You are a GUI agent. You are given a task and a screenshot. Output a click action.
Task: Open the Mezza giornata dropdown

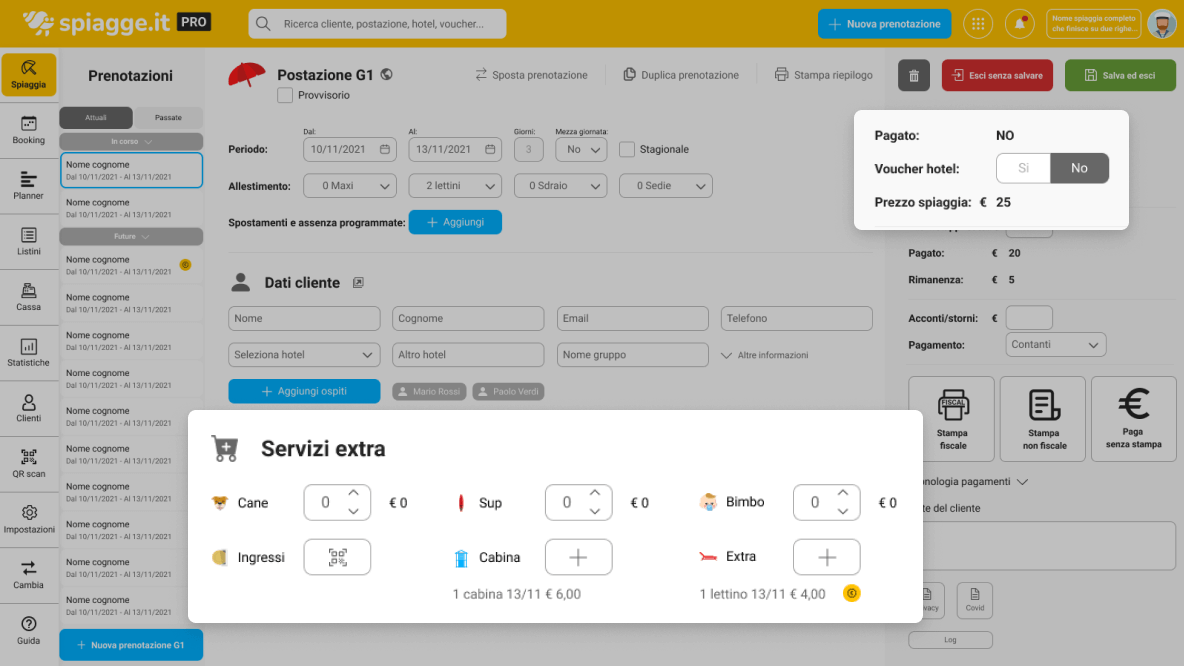coord(581,150)
